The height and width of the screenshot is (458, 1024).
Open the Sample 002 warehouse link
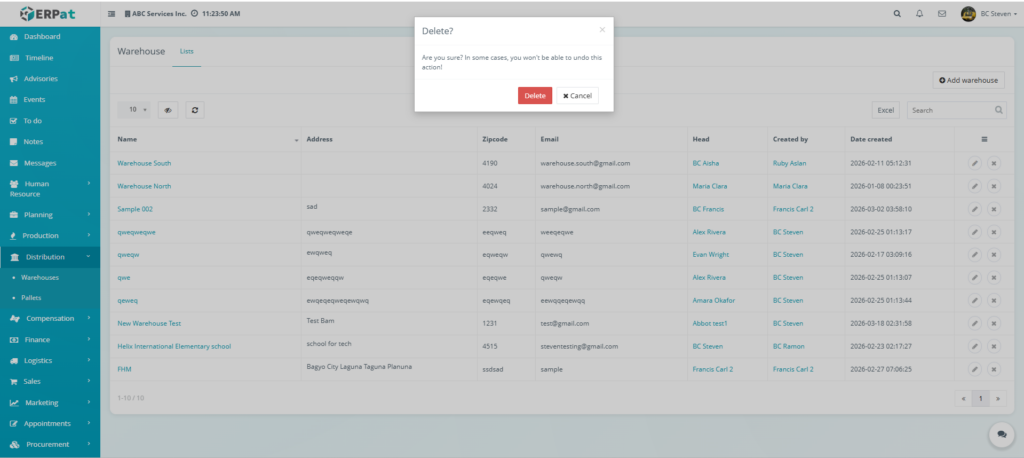click(135, 209)
